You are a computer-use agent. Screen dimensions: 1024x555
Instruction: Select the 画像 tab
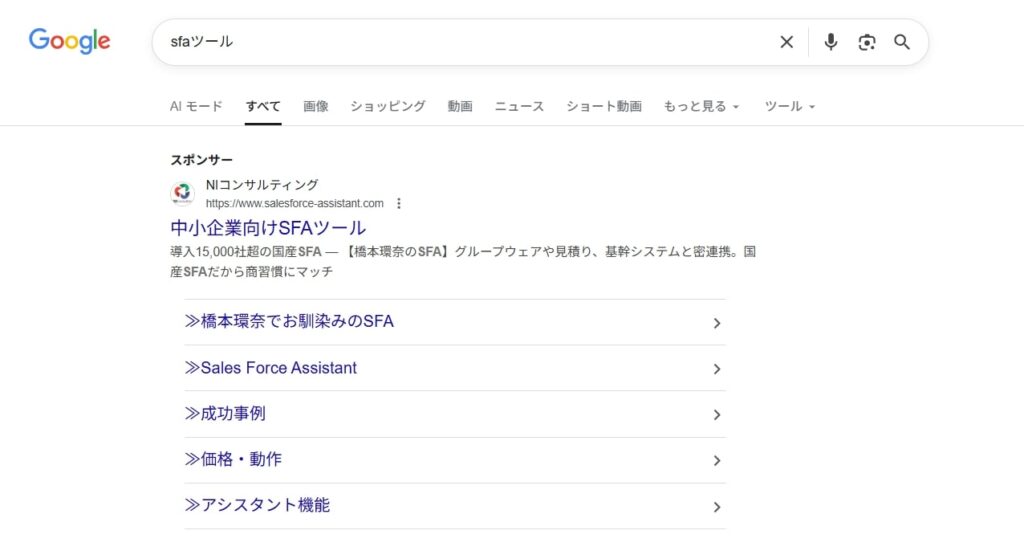click(x=316, y=106)
